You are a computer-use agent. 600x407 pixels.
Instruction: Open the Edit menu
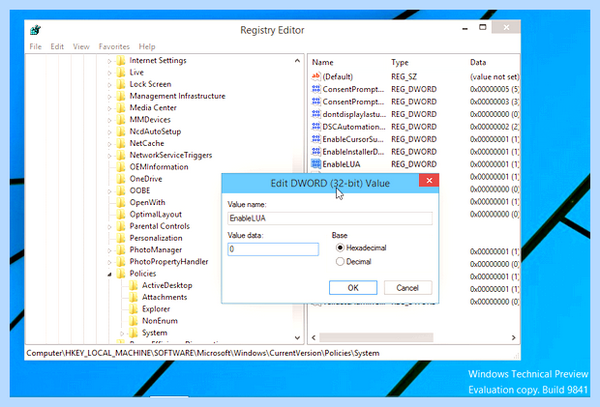pos(57,47)
